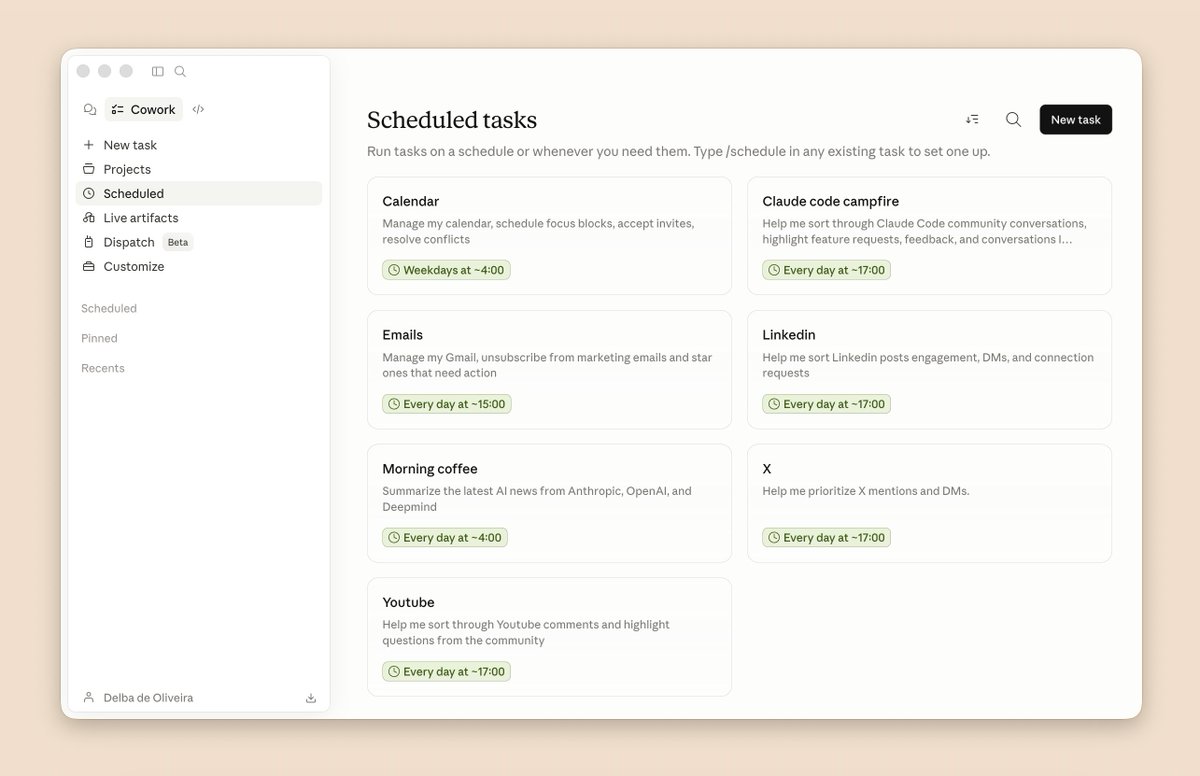Click the Scheduled tasks heading
1200x776 pixels.
tap(452, 120)
